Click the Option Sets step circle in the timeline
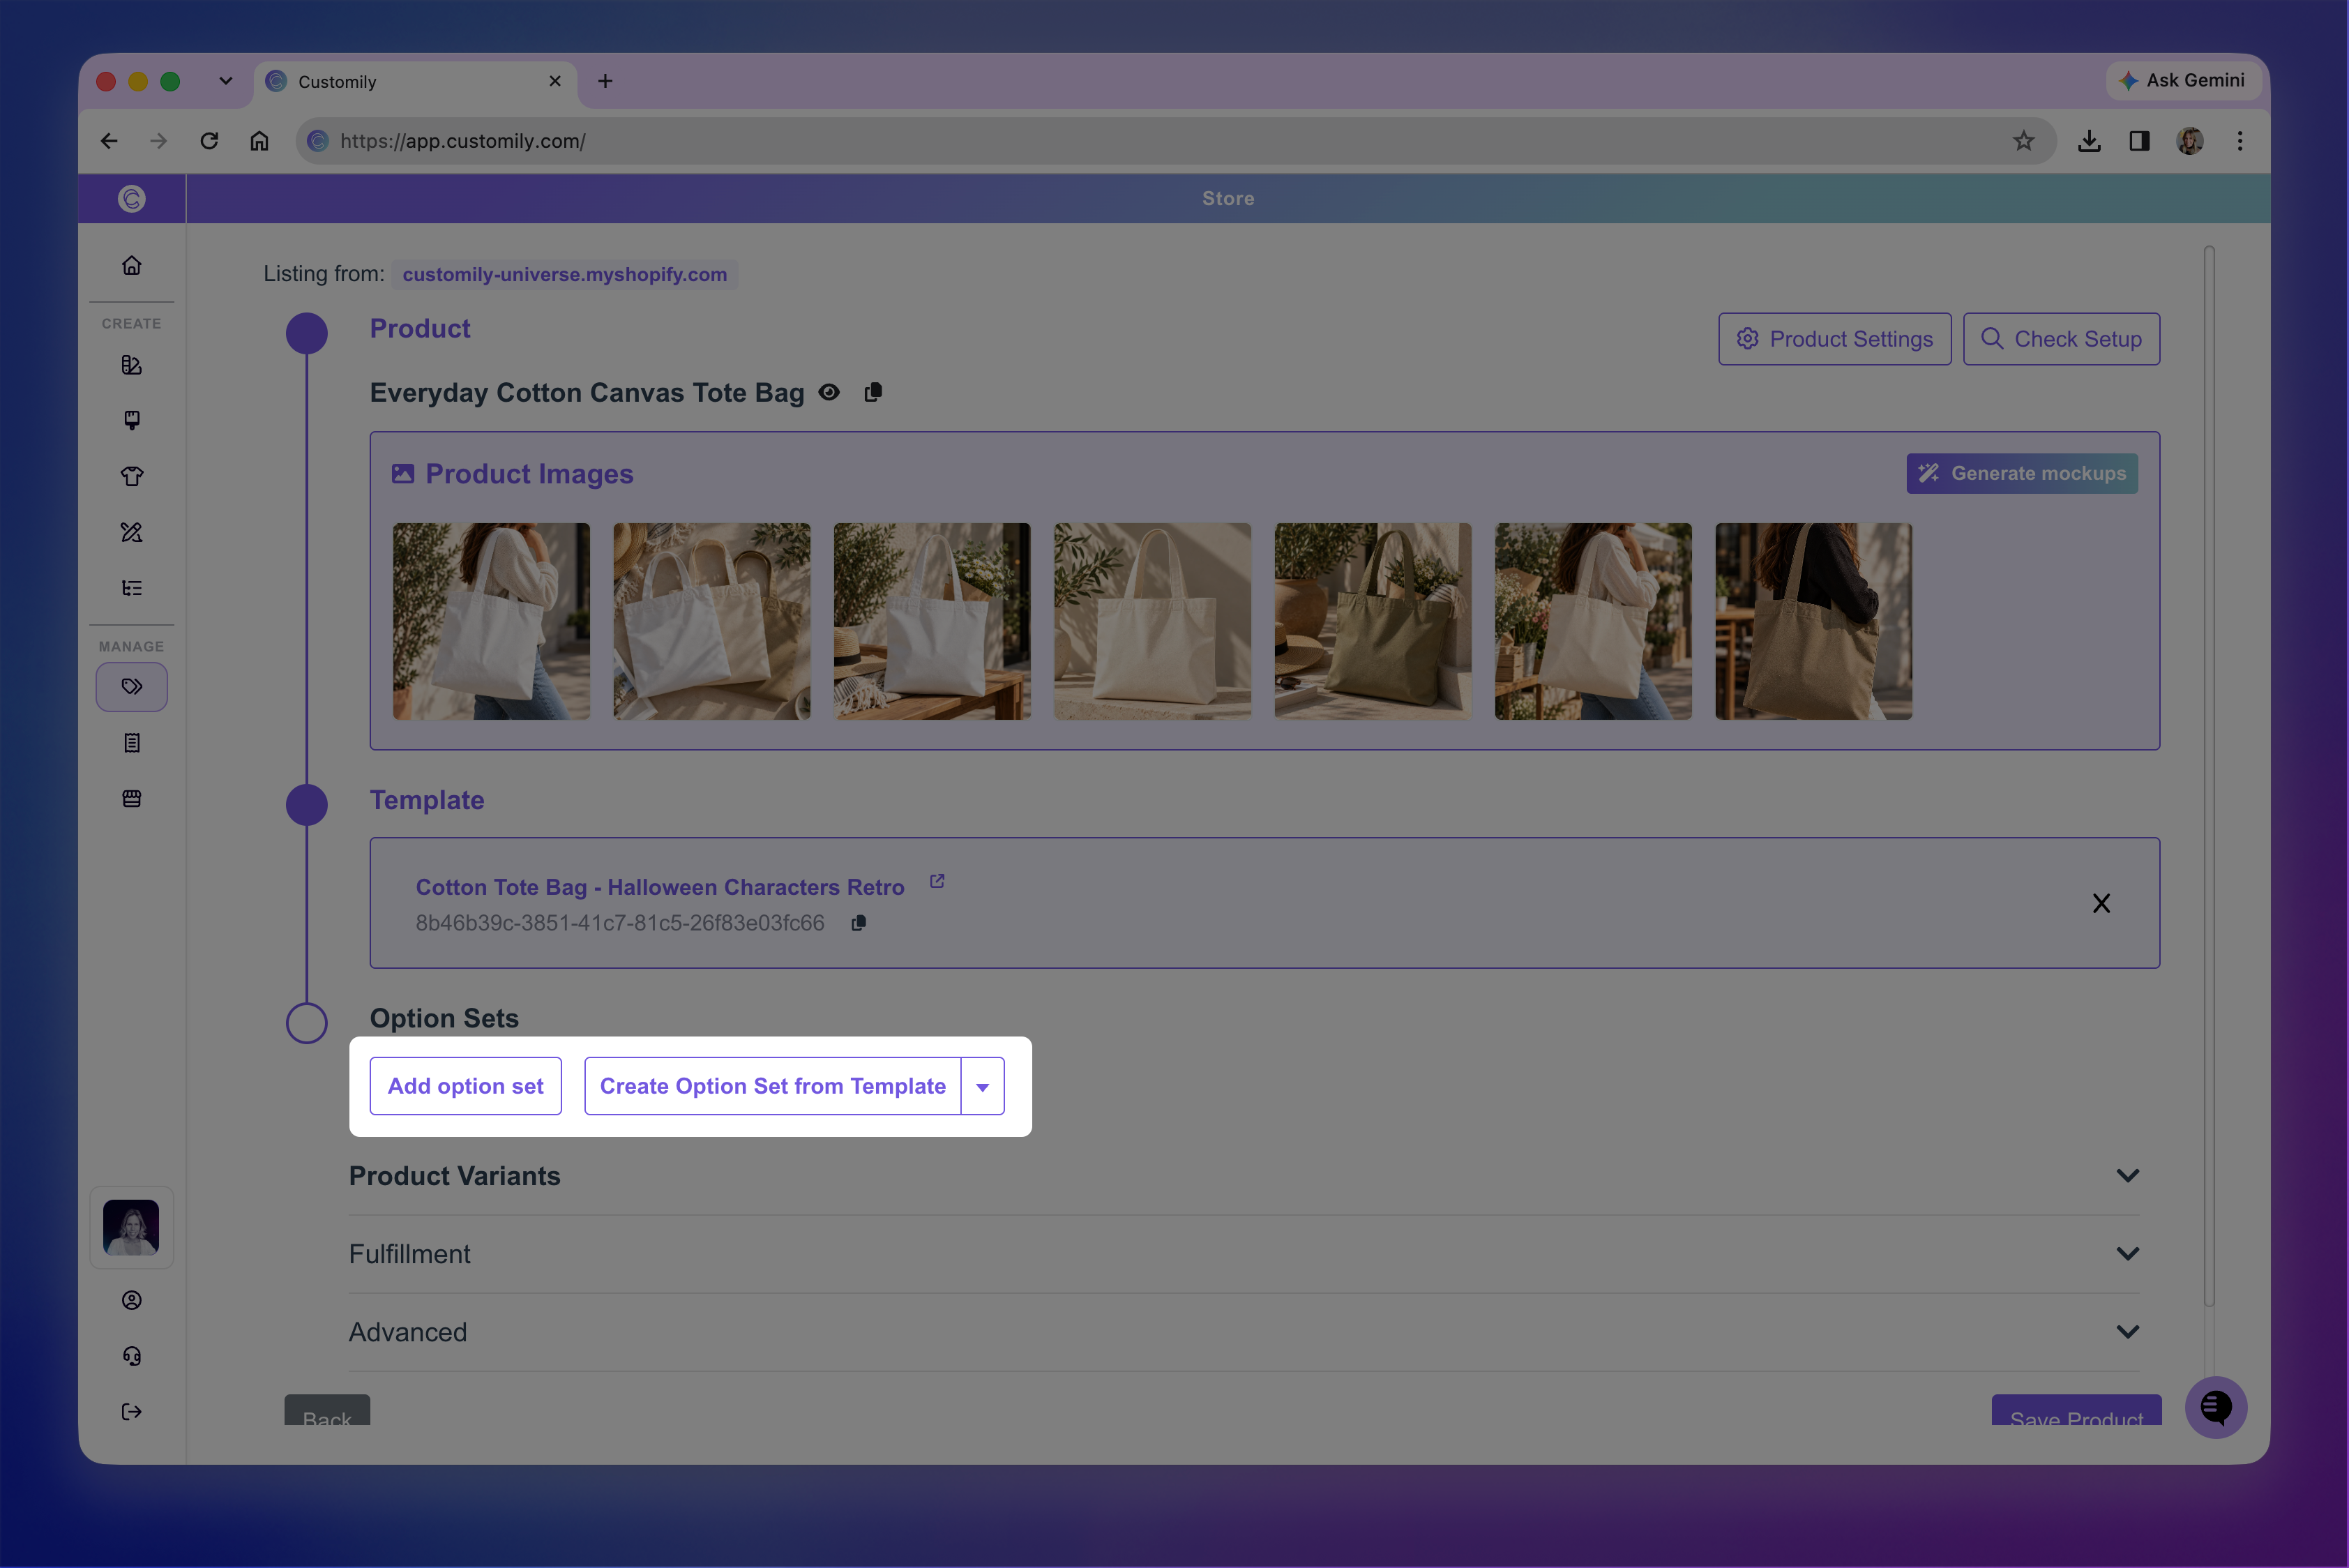Image resolution: width=2349 pixels, height=1568 pixels. pos(307,1023)
